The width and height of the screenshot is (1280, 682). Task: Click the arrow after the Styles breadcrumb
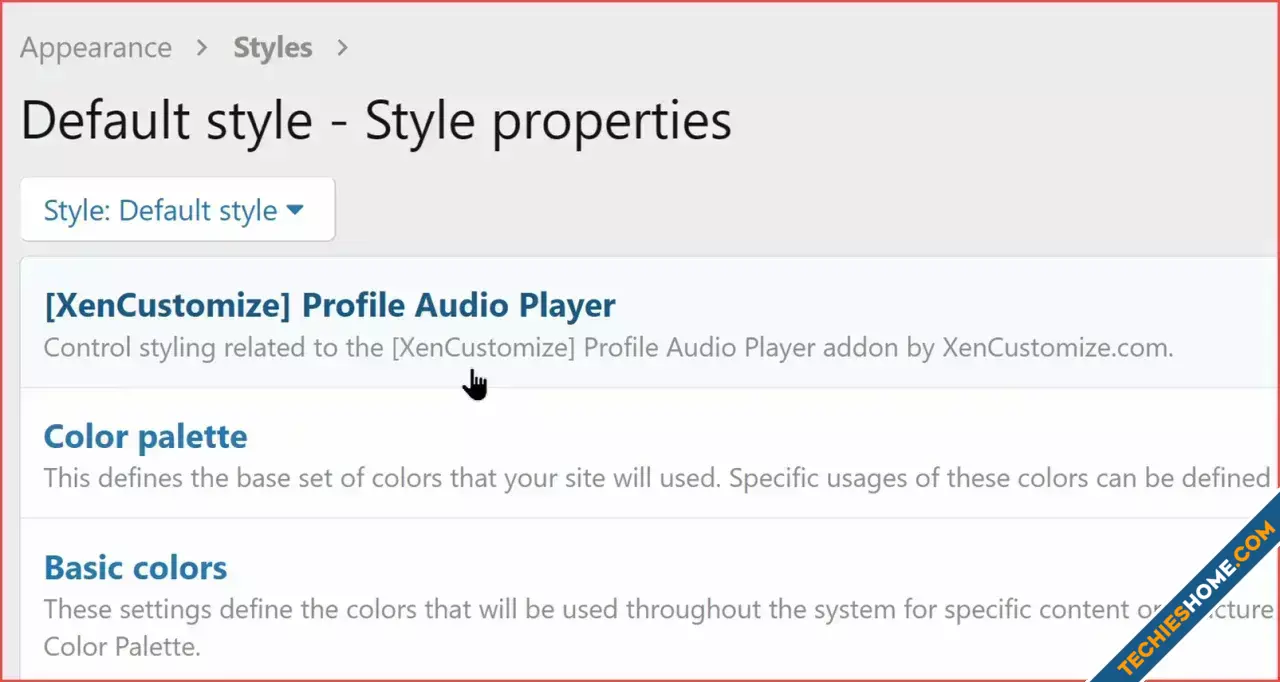[x=343, y=48]
